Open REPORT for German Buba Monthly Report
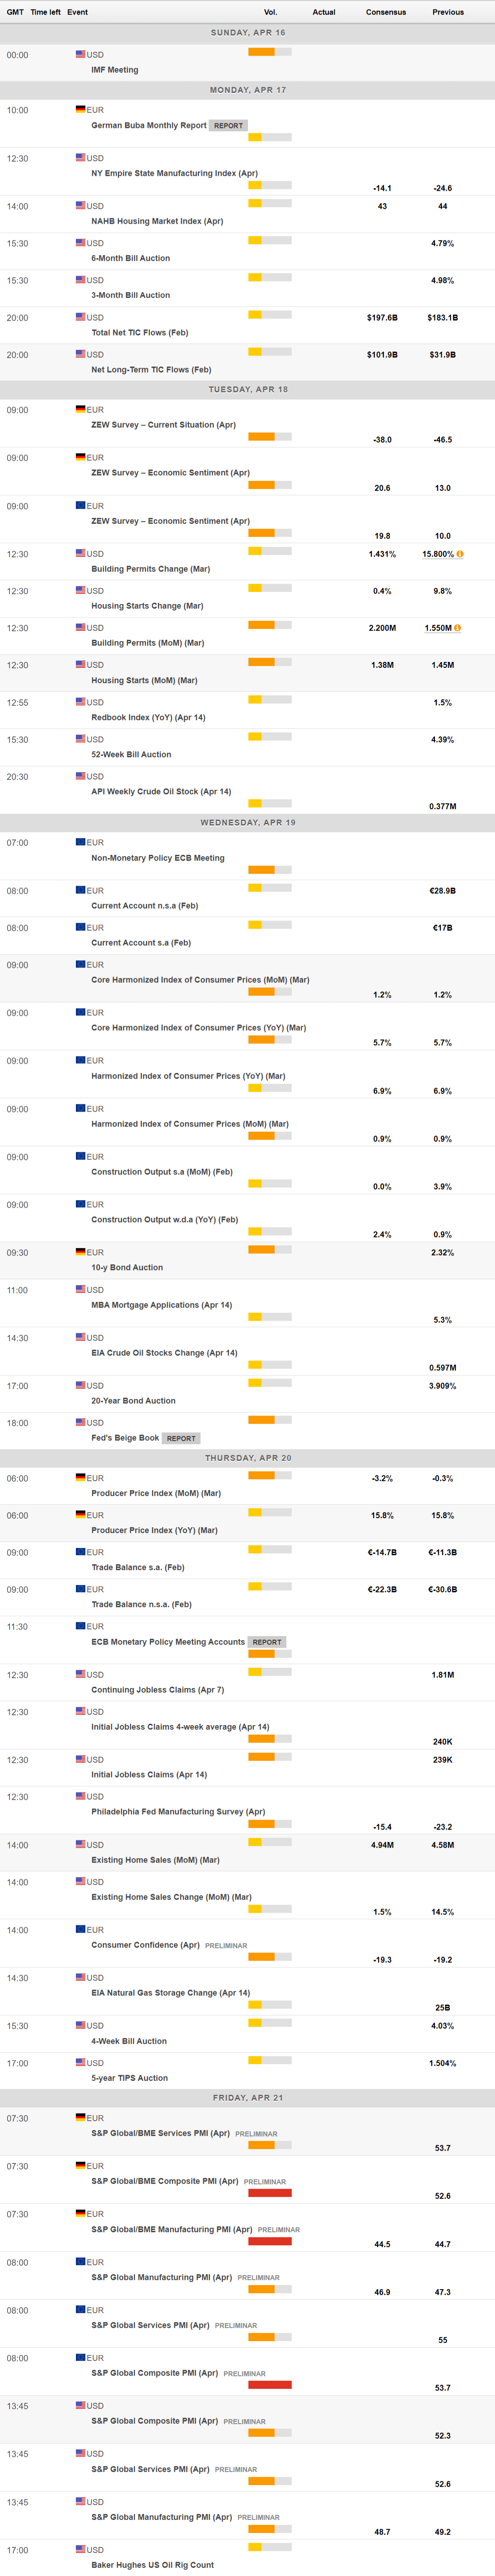495x2576 pixels. point(228,125)
